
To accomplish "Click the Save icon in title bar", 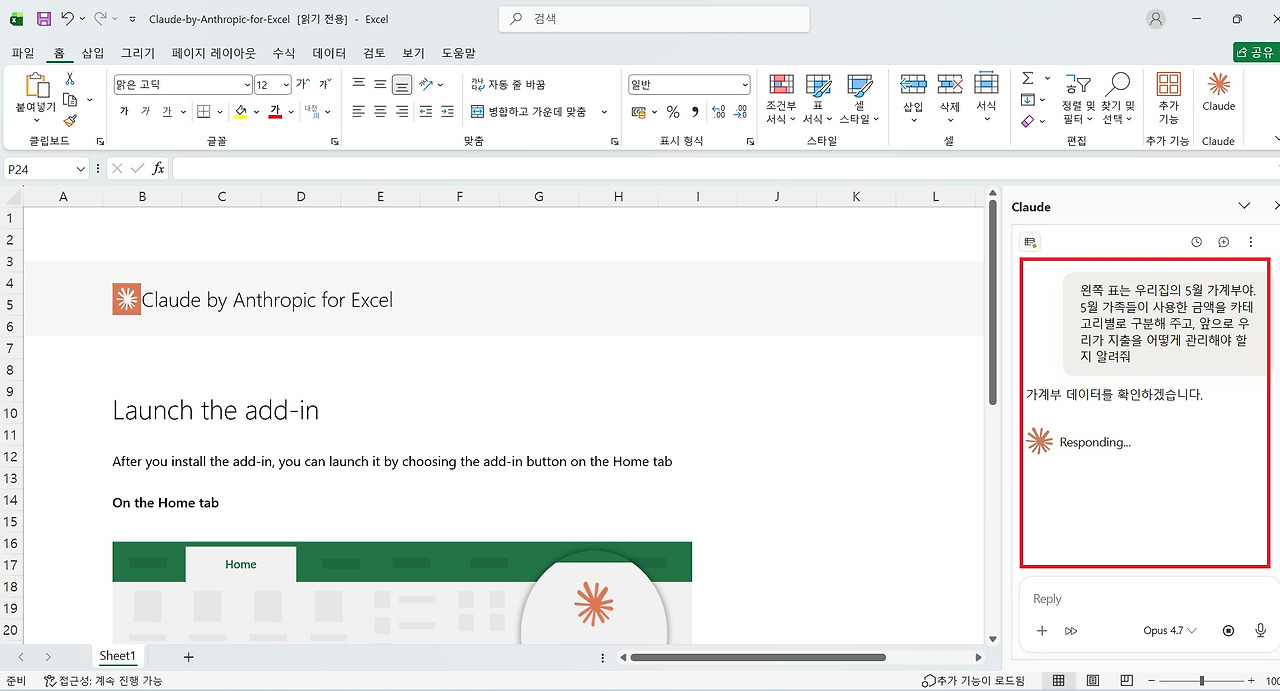I will (x=44, y=19).
